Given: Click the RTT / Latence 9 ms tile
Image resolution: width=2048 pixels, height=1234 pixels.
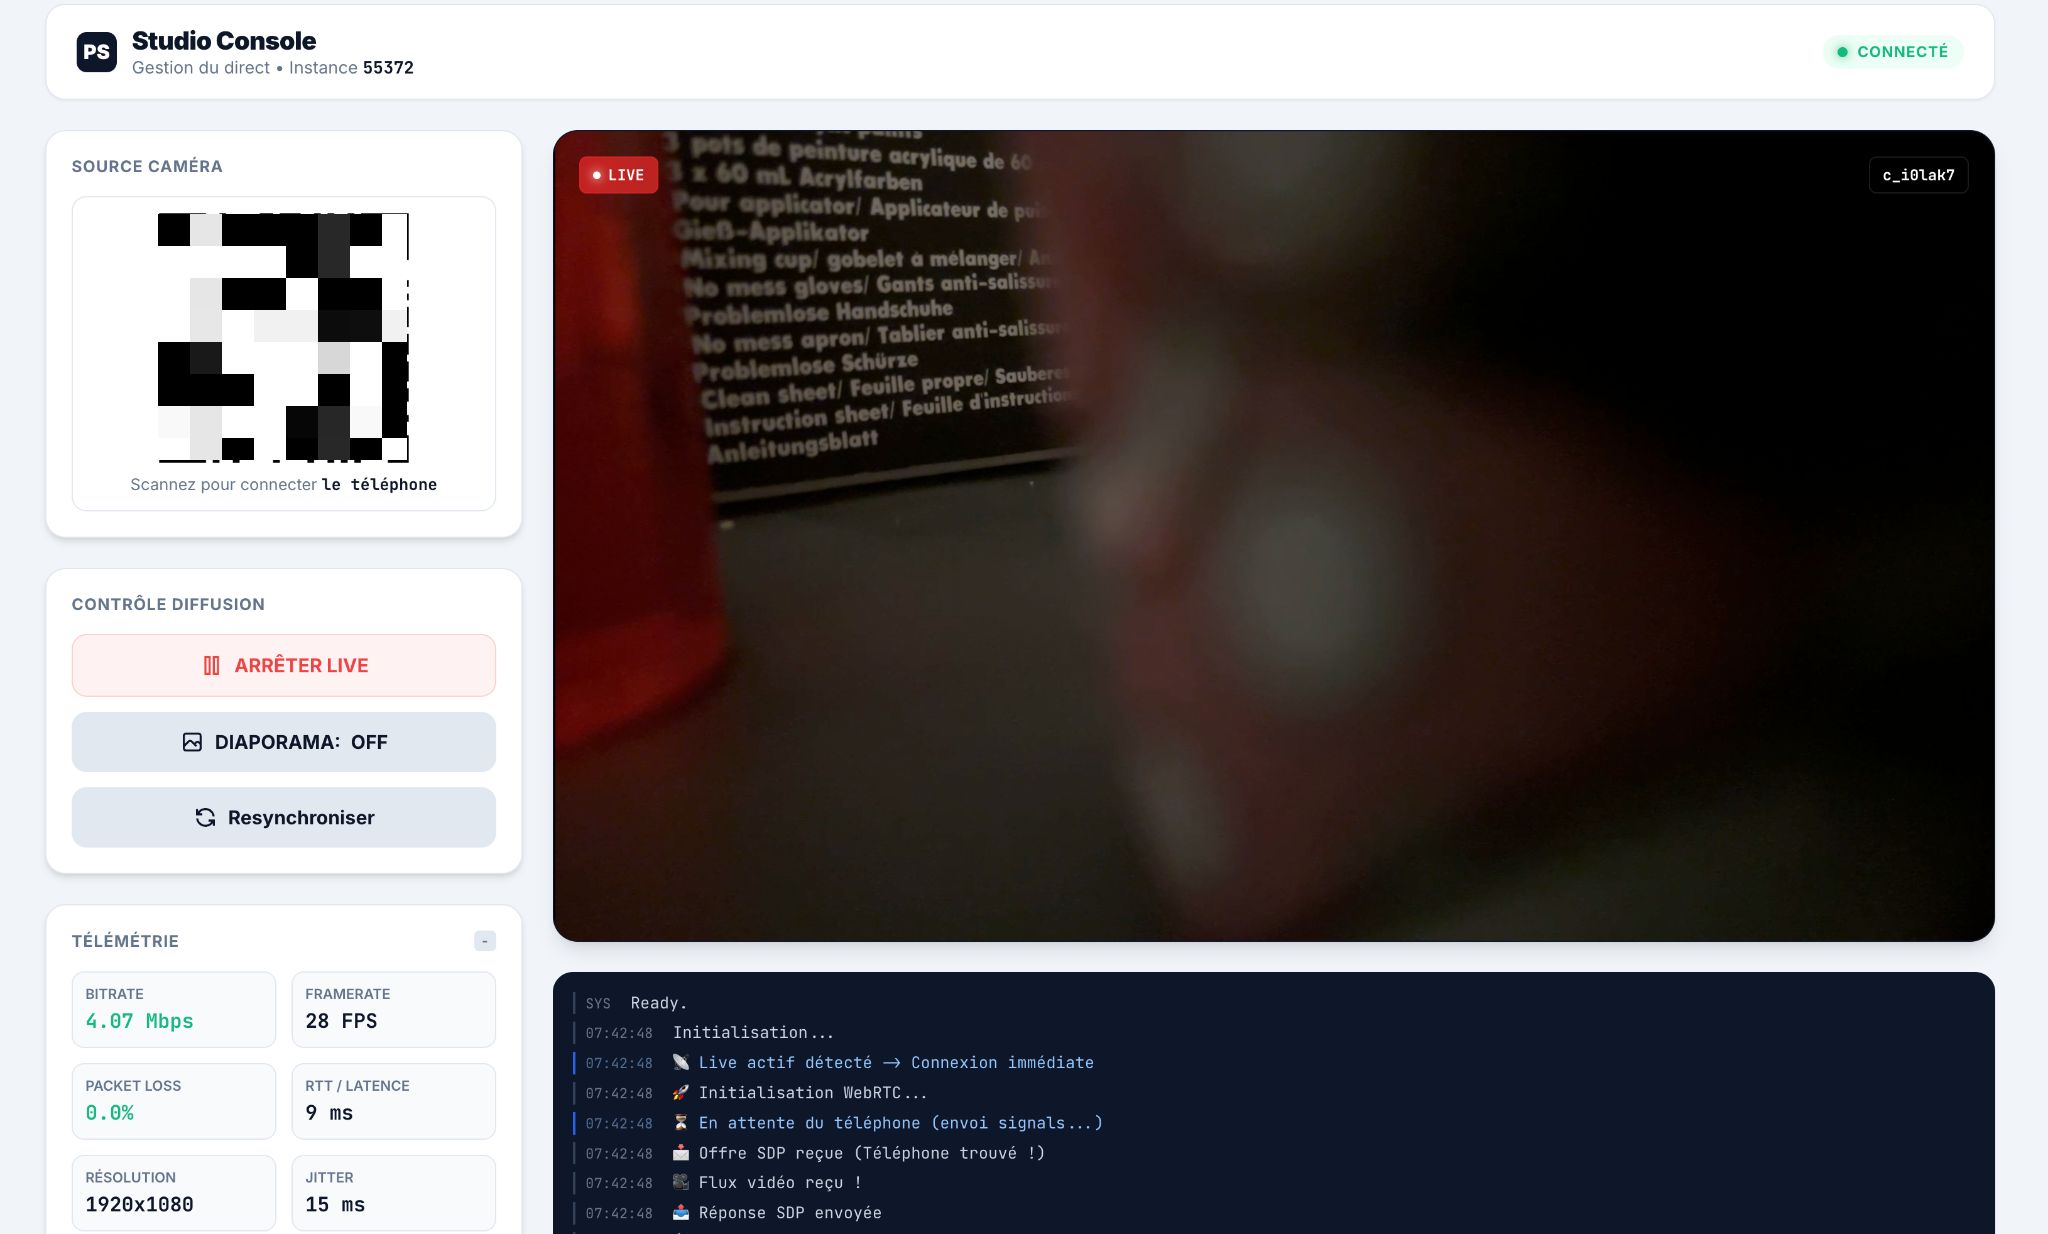Looking at the screenshot, I should tap(393, 1101).
